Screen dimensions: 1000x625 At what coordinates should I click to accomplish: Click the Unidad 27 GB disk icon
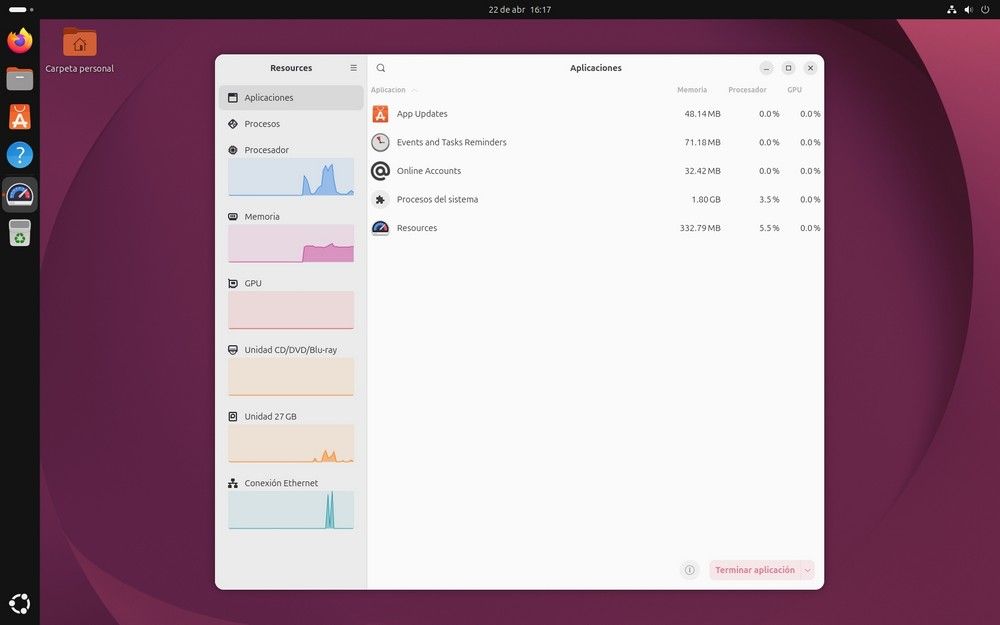tap(233, 416)
